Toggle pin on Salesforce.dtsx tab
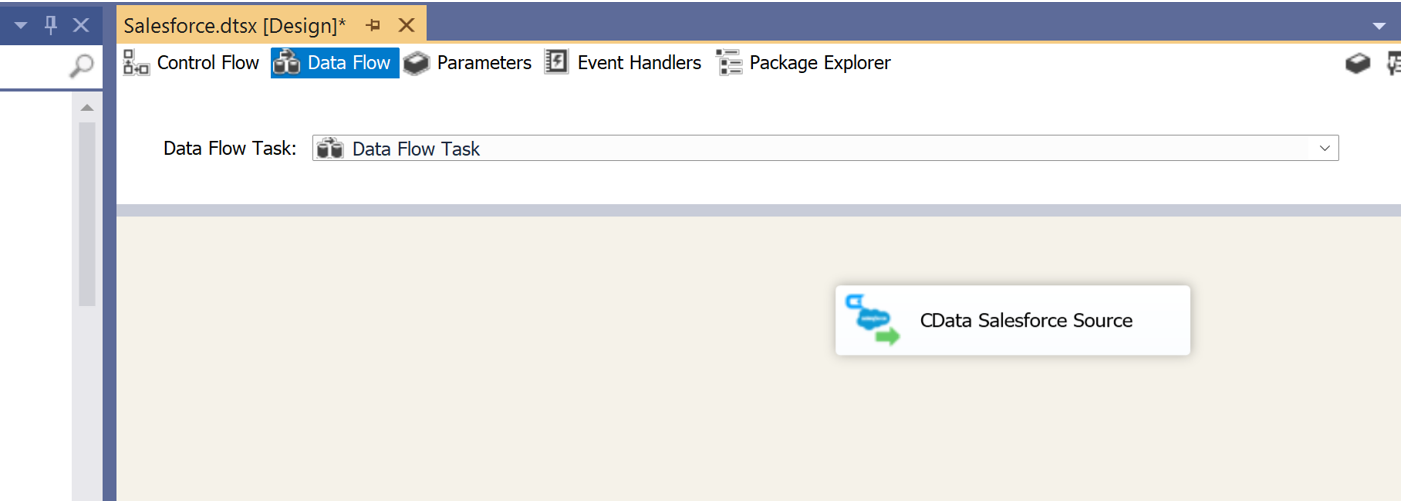Viewport: 1401px width, 501px height. coord(373,25)
